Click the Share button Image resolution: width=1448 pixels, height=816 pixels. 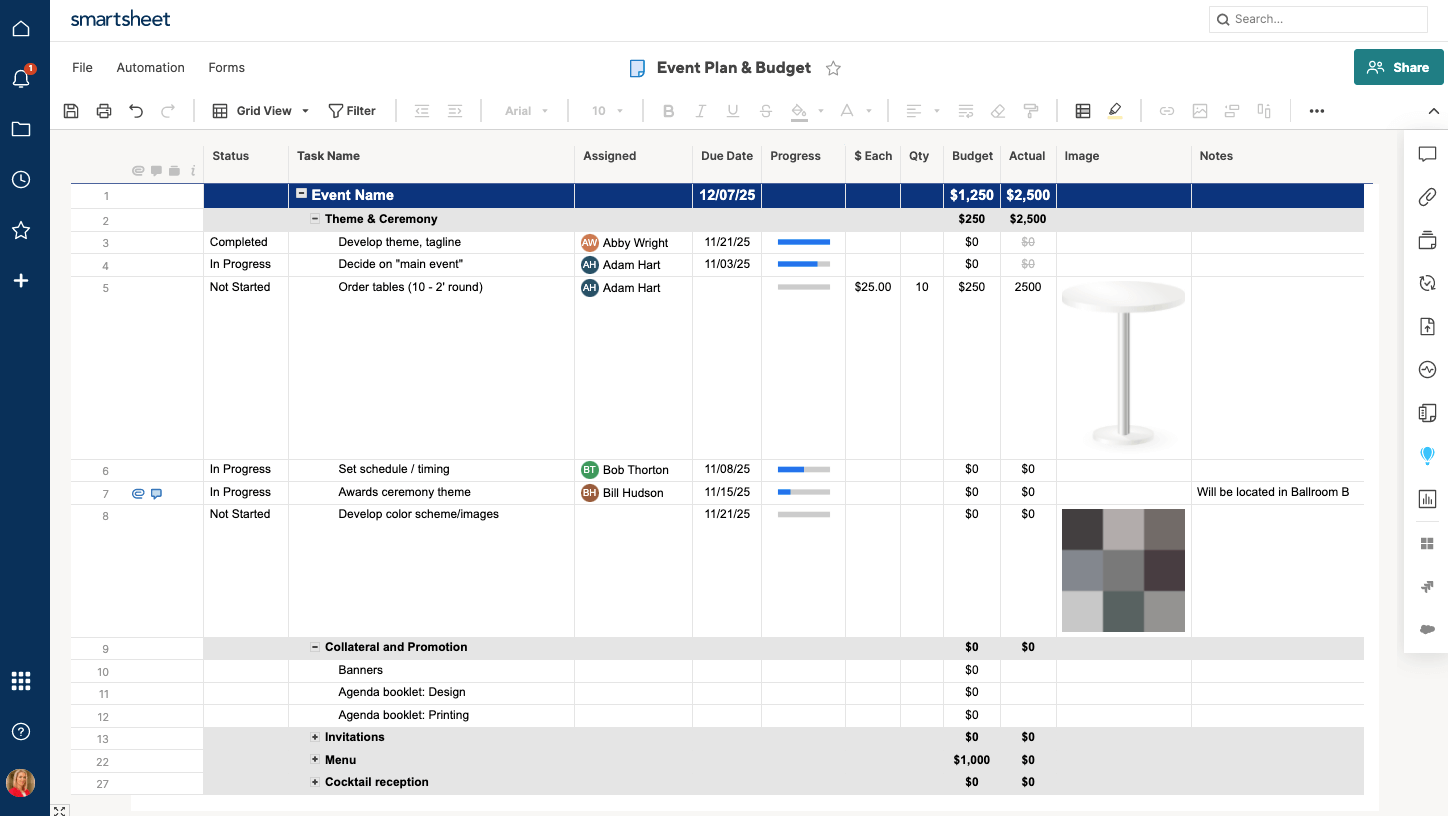click(x=1398, y=67)
